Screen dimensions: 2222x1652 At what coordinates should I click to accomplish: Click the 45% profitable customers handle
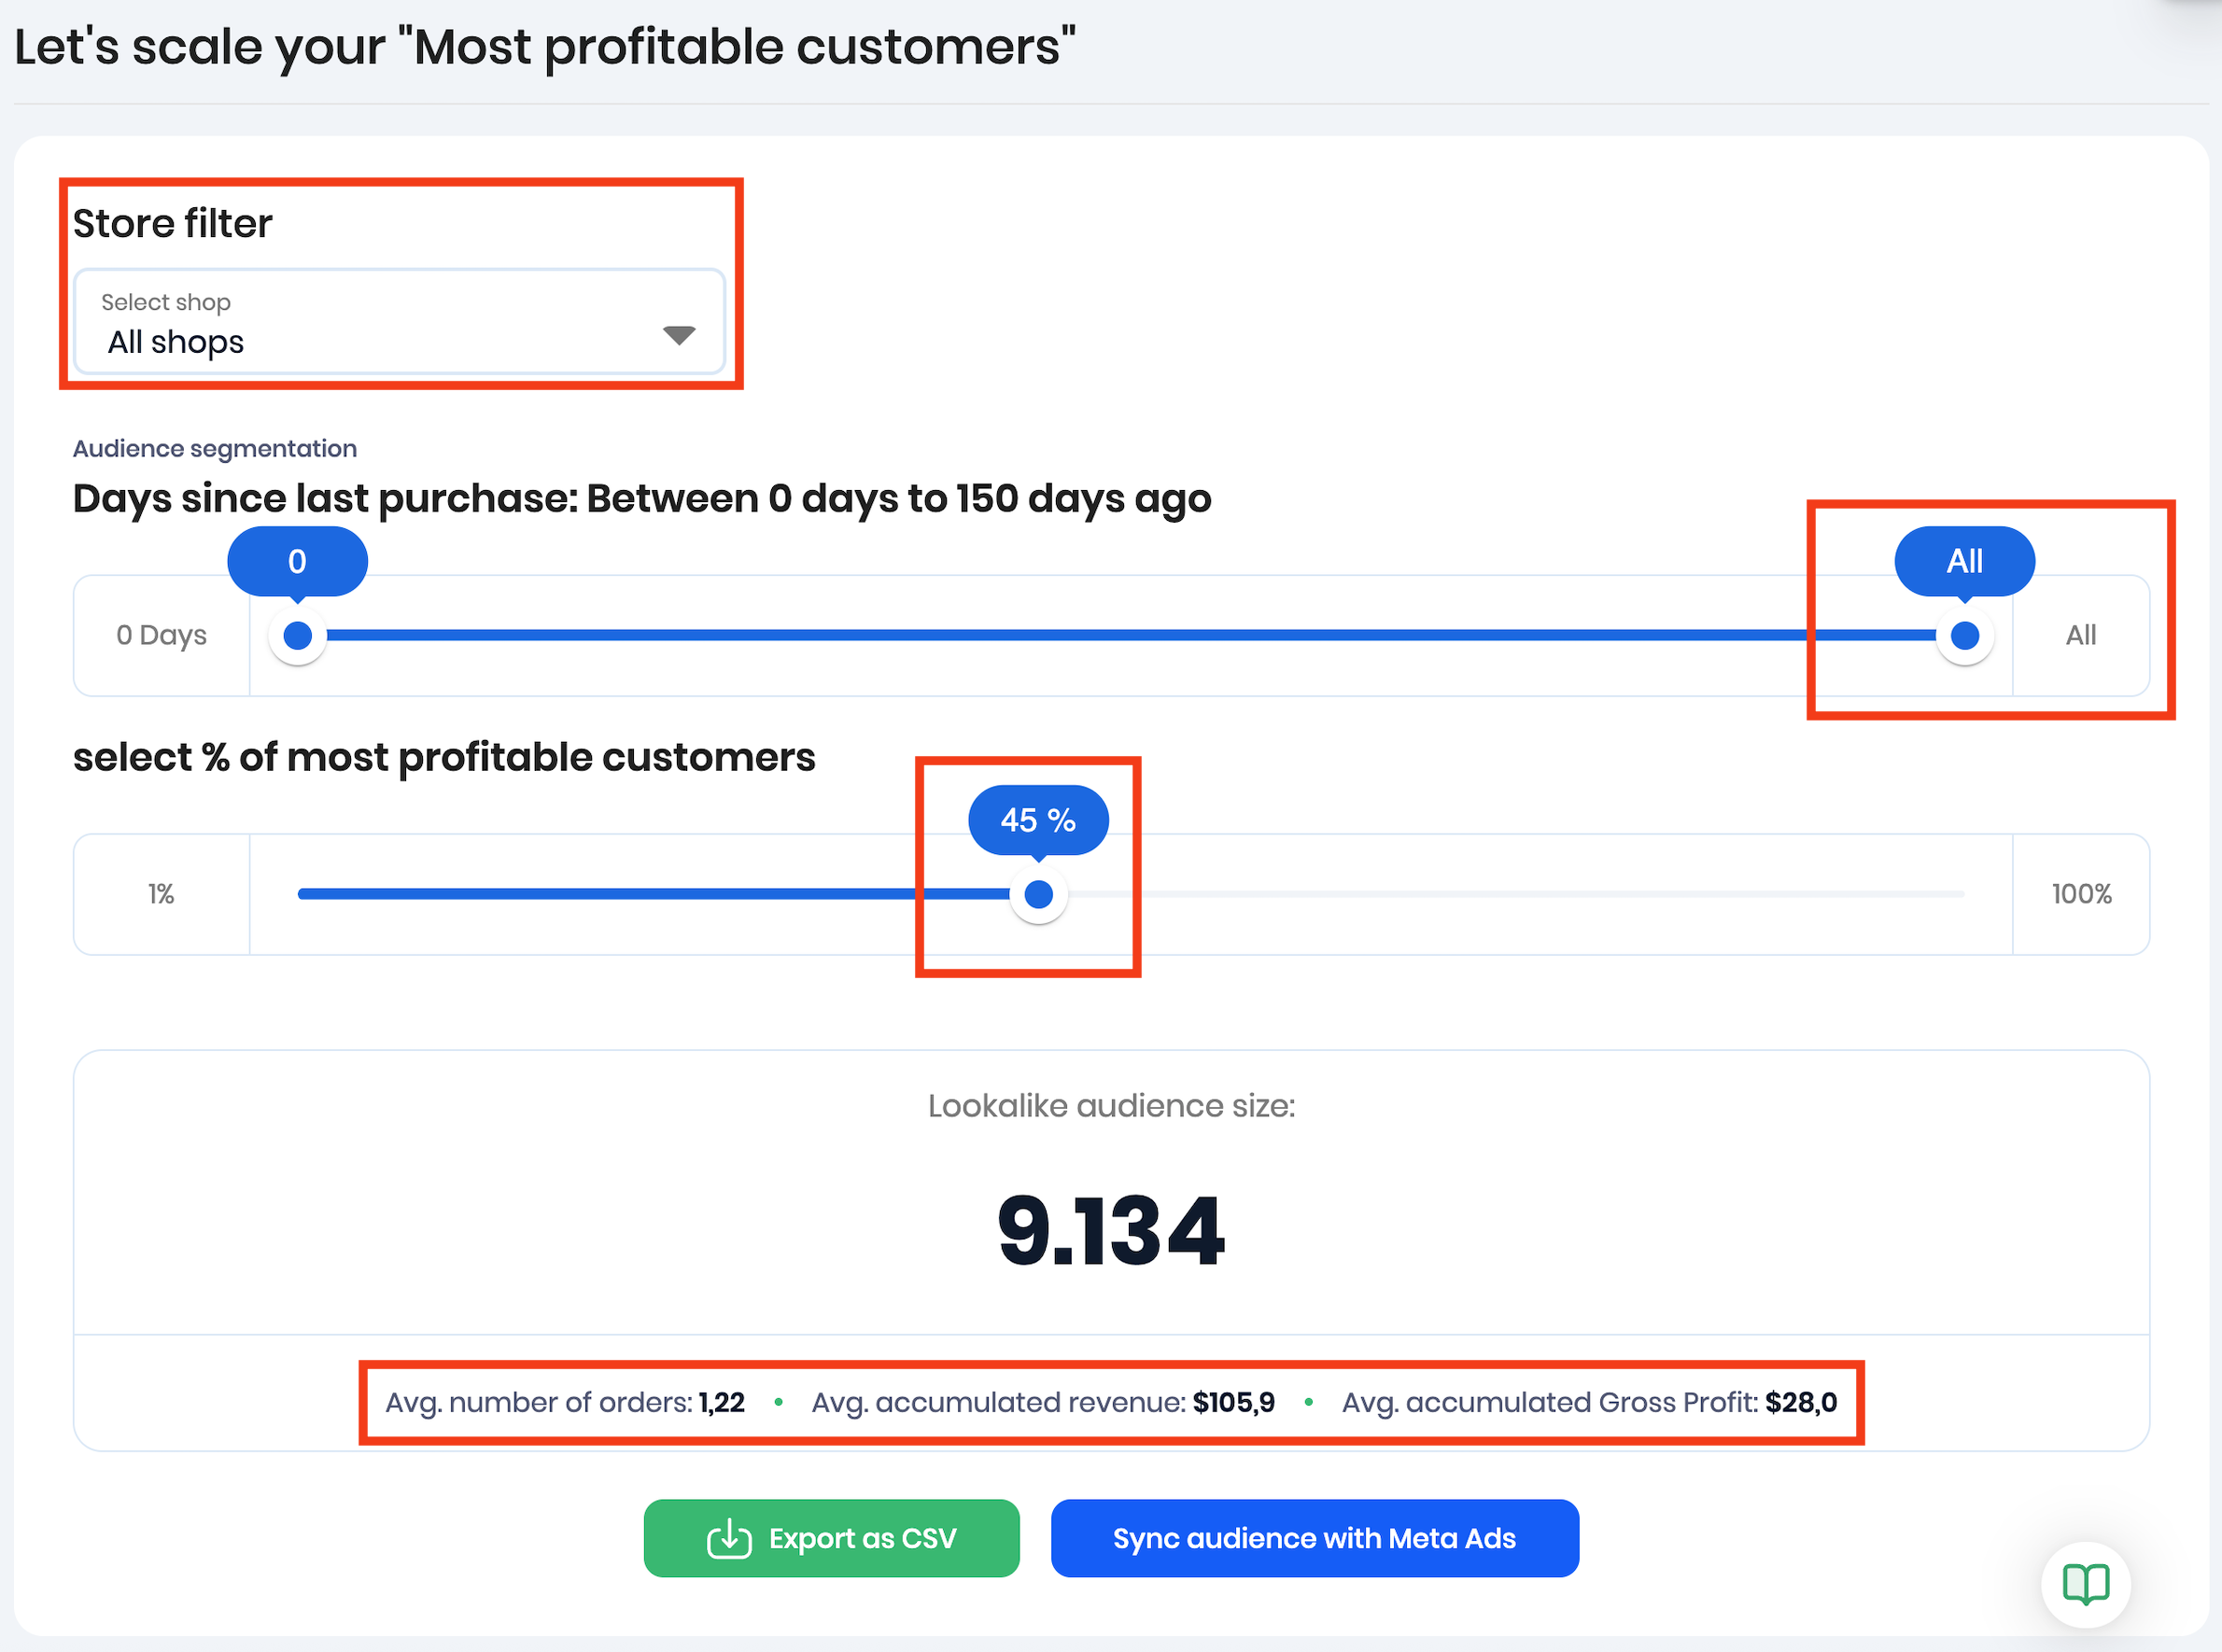pos(1038,894)
